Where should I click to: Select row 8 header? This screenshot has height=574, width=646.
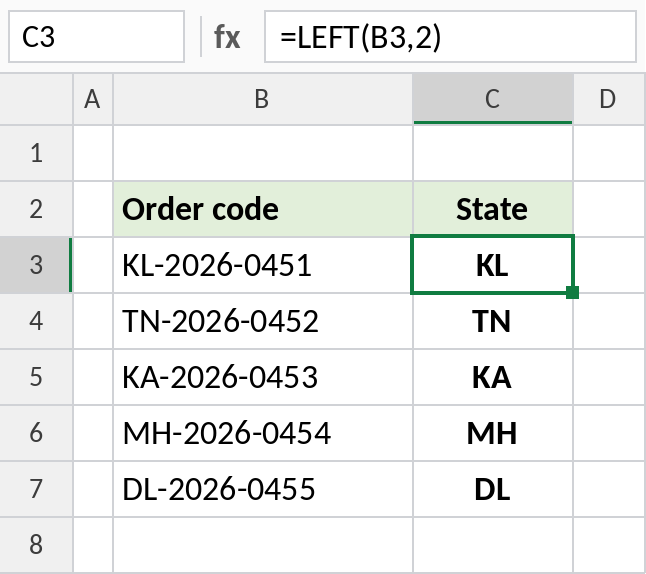click(36, 545)
